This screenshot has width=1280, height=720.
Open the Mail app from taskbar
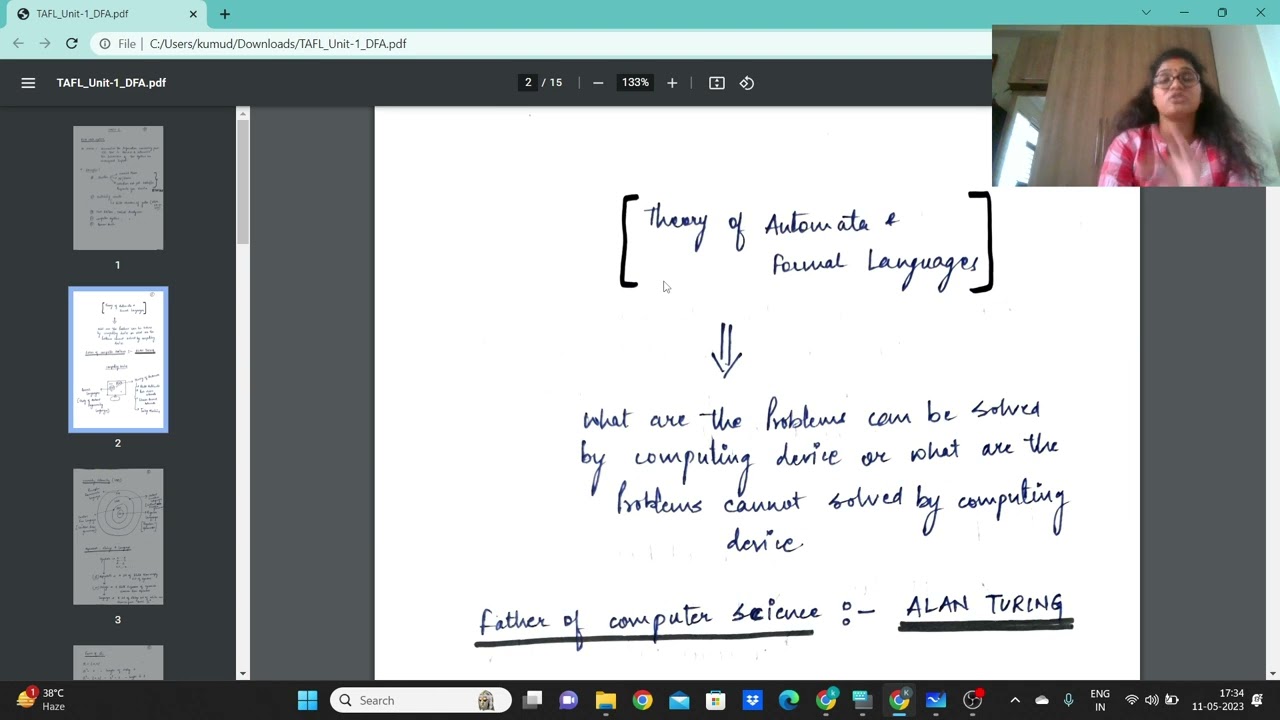[679, 700]
